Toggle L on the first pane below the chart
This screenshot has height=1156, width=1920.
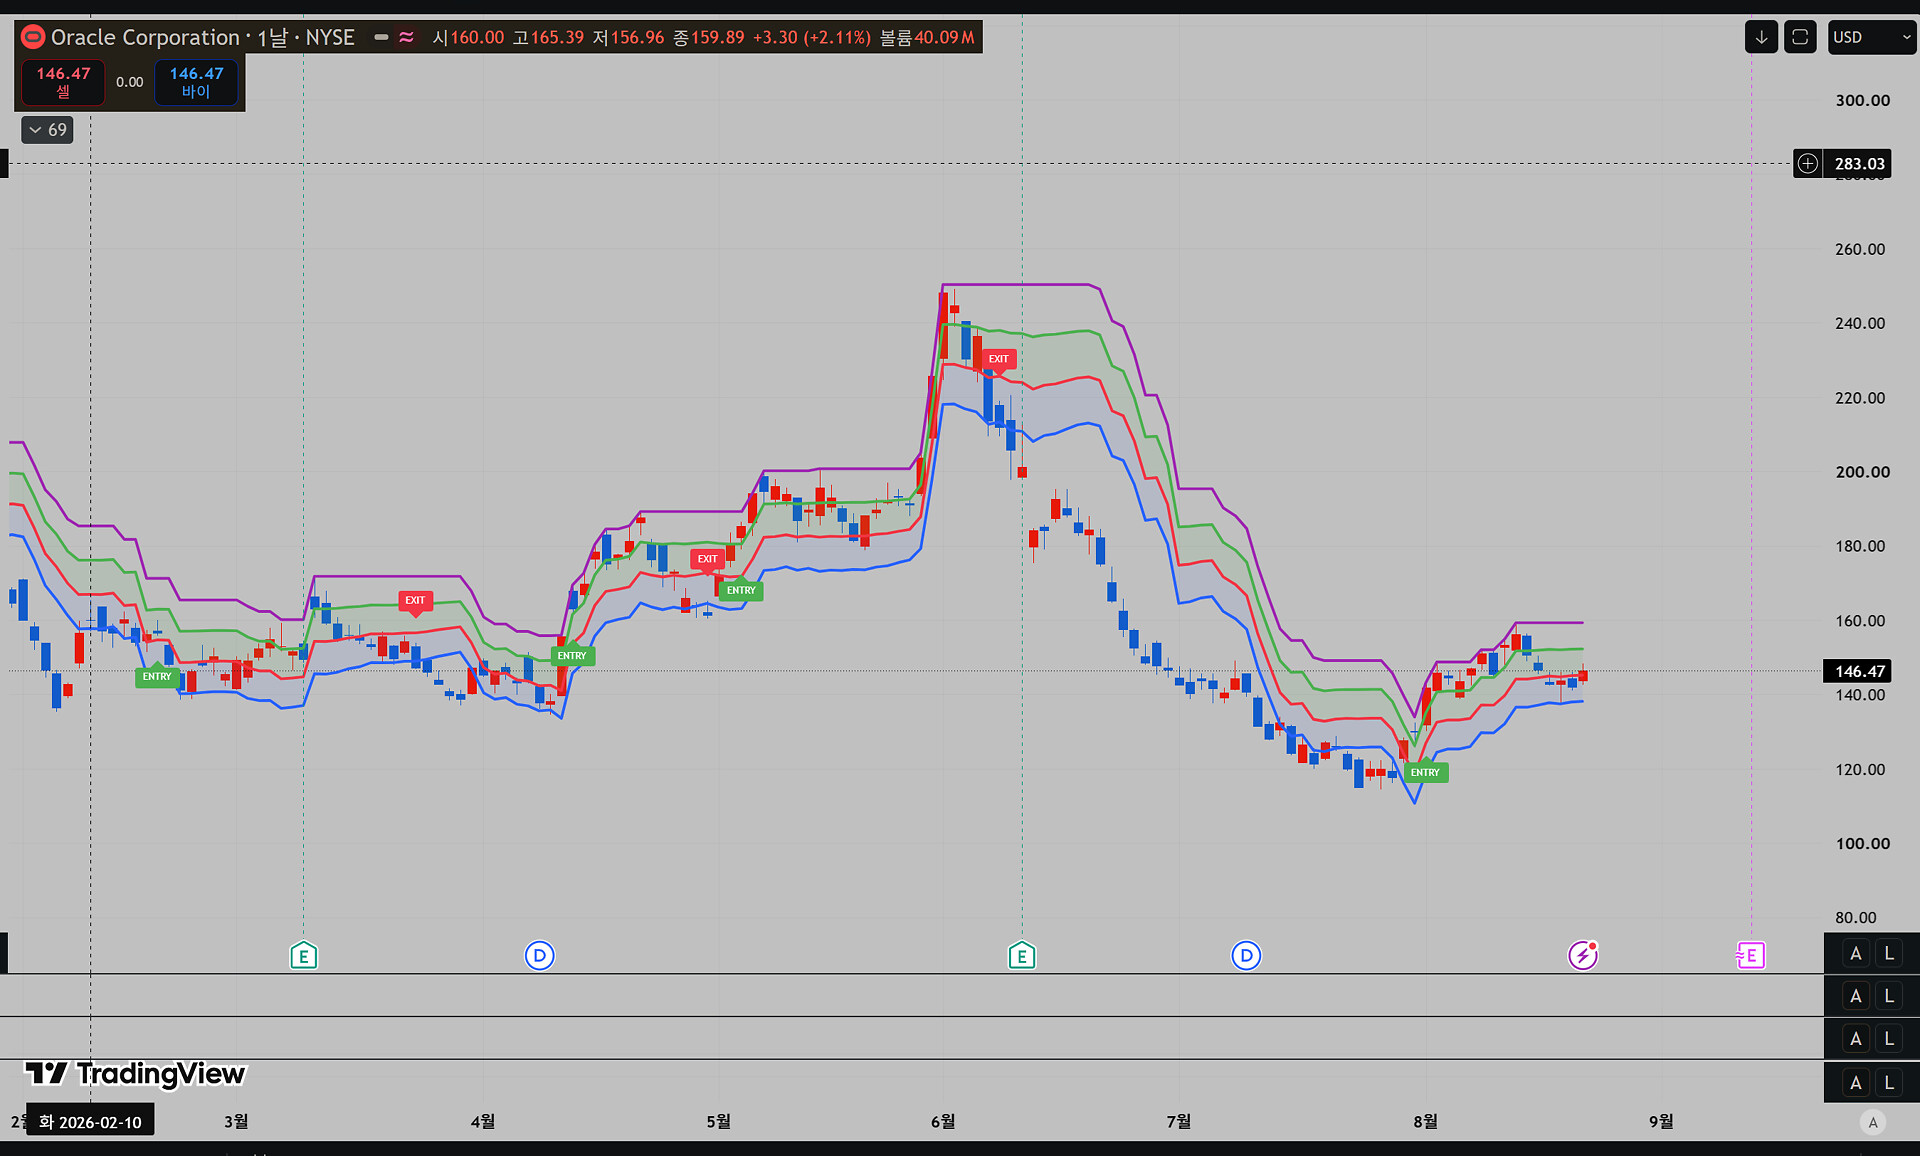[1889, 996]
